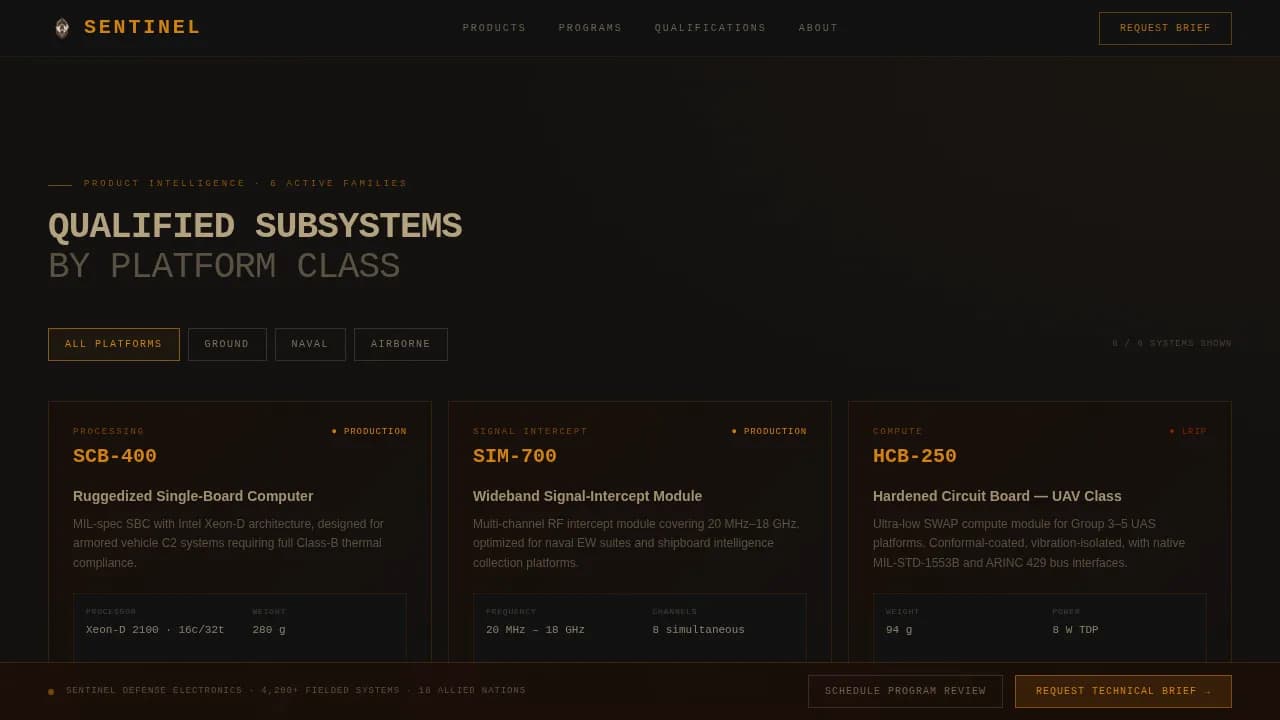1280x720 pixels.
Task: Open the Products menu item
Action: tap(494, 28)
